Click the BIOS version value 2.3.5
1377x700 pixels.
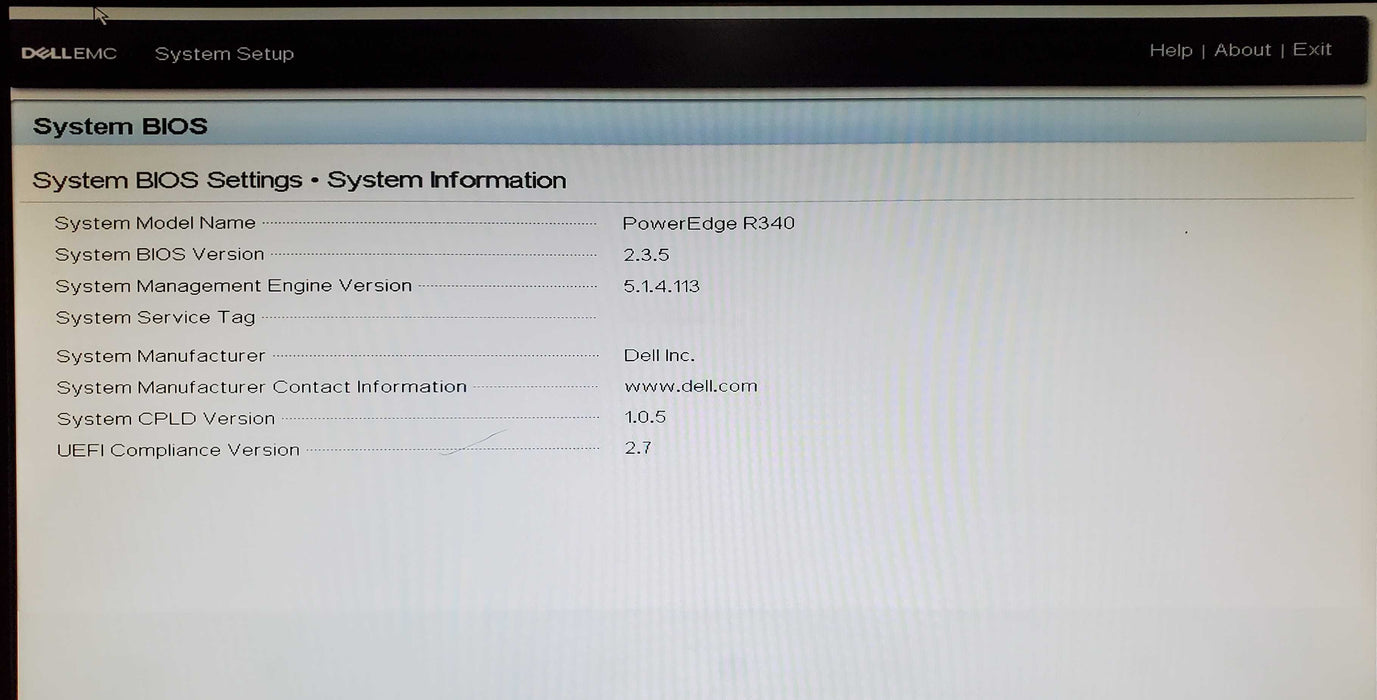(x=646, y=255)
